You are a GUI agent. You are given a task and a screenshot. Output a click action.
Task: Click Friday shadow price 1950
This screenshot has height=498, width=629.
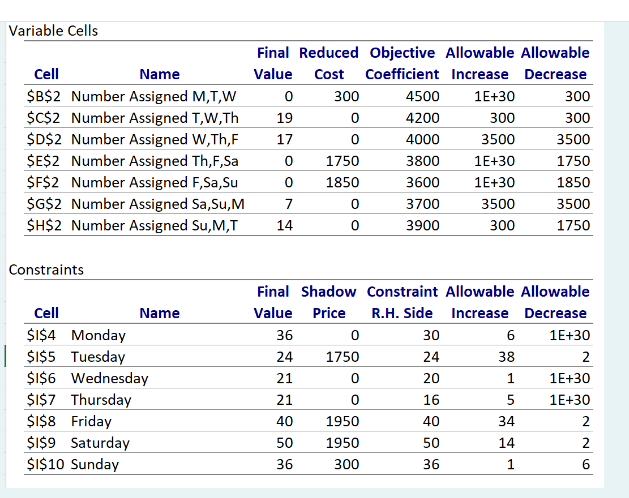(342, 421)
